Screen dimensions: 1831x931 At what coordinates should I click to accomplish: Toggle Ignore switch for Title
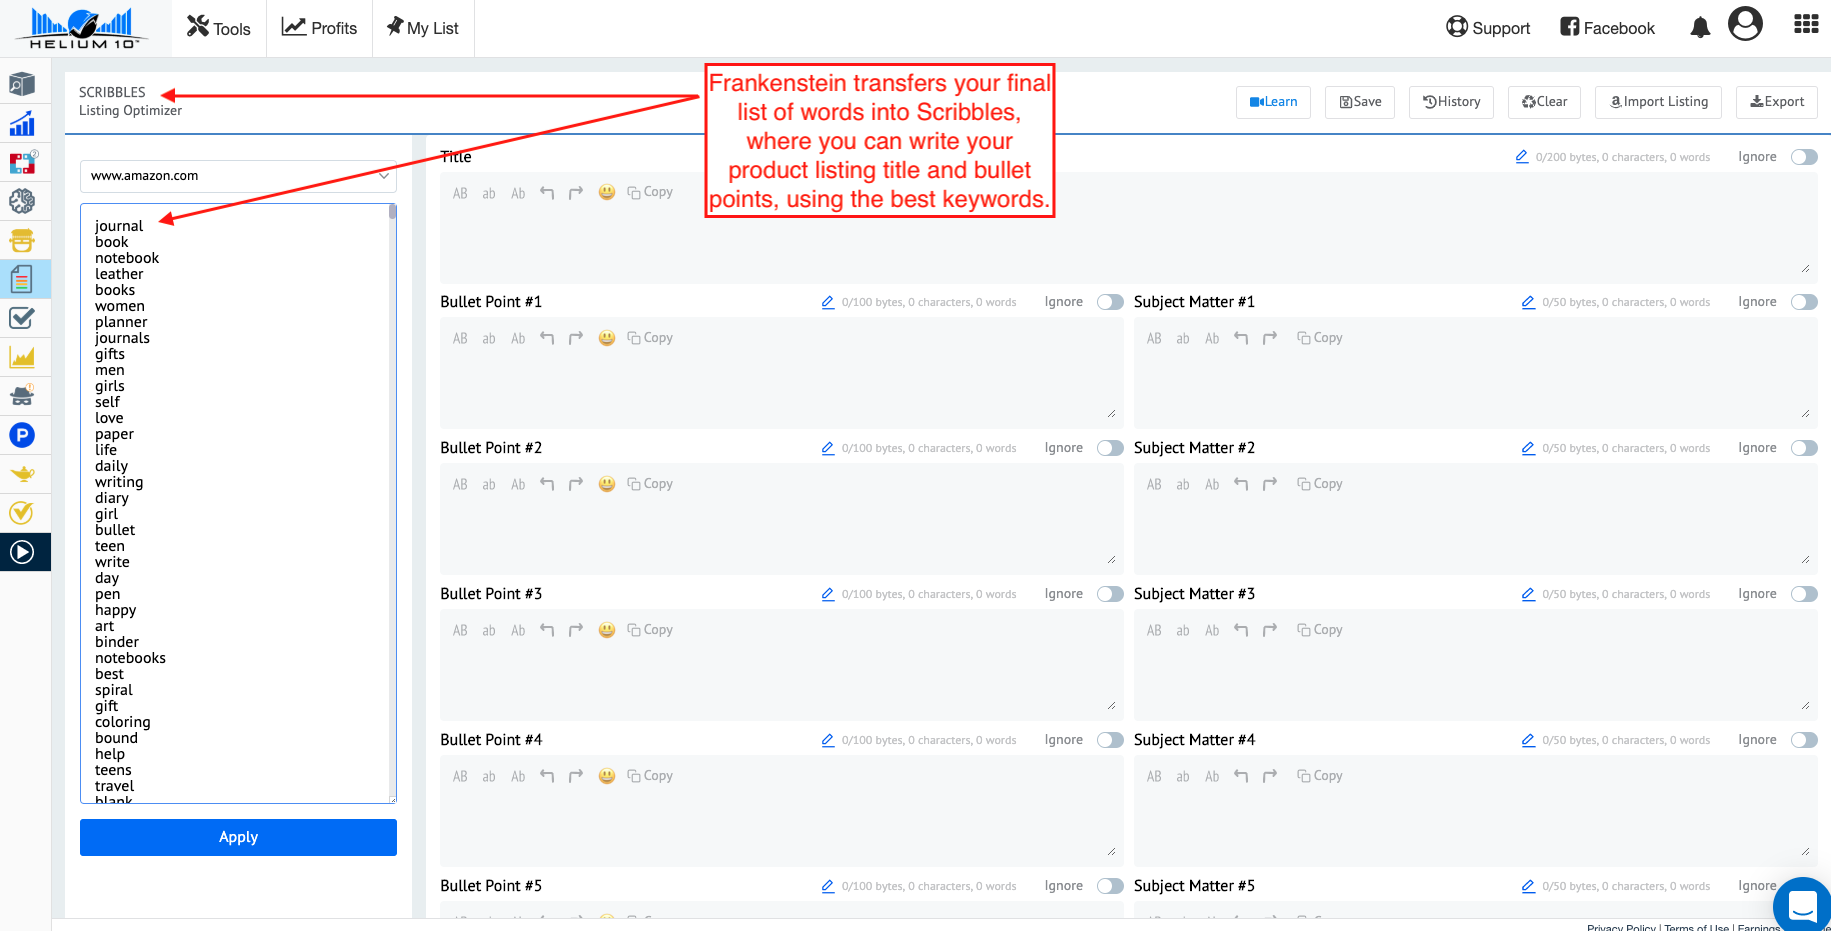coord(1804,157)
